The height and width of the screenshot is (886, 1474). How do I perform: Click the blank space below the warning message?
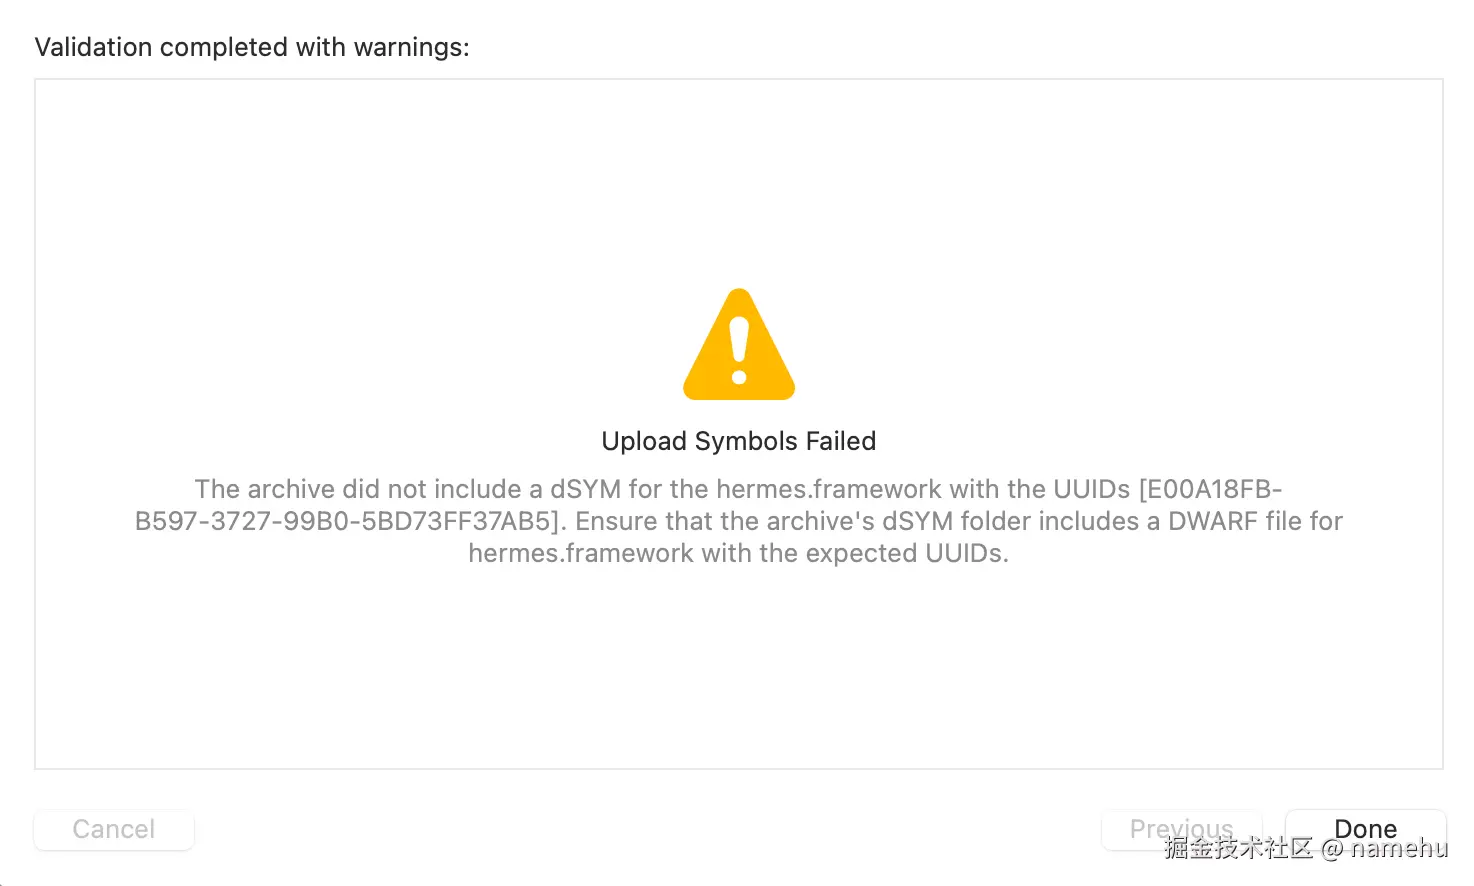tap(738, 670)
